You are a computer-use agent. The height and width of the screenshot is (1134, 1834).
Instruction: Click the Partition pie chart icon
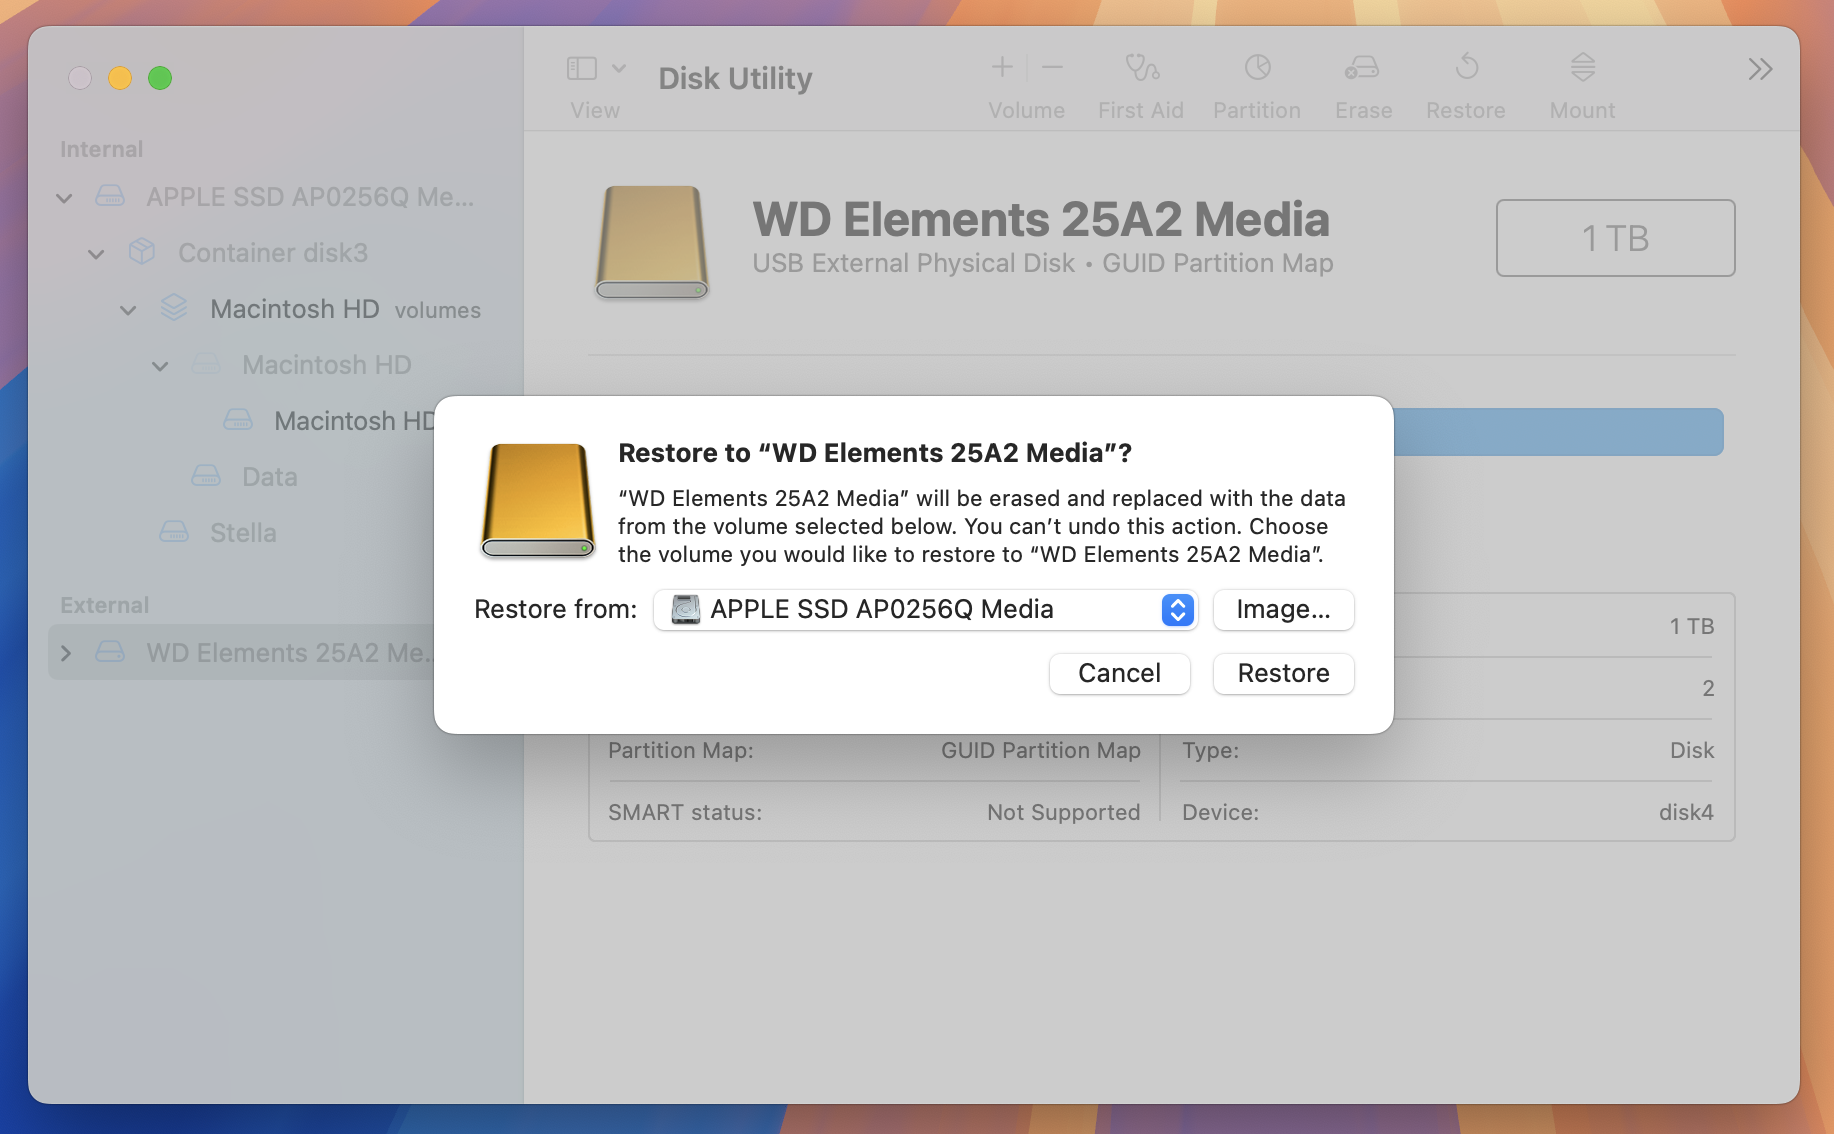click(x=1257, y=67)
